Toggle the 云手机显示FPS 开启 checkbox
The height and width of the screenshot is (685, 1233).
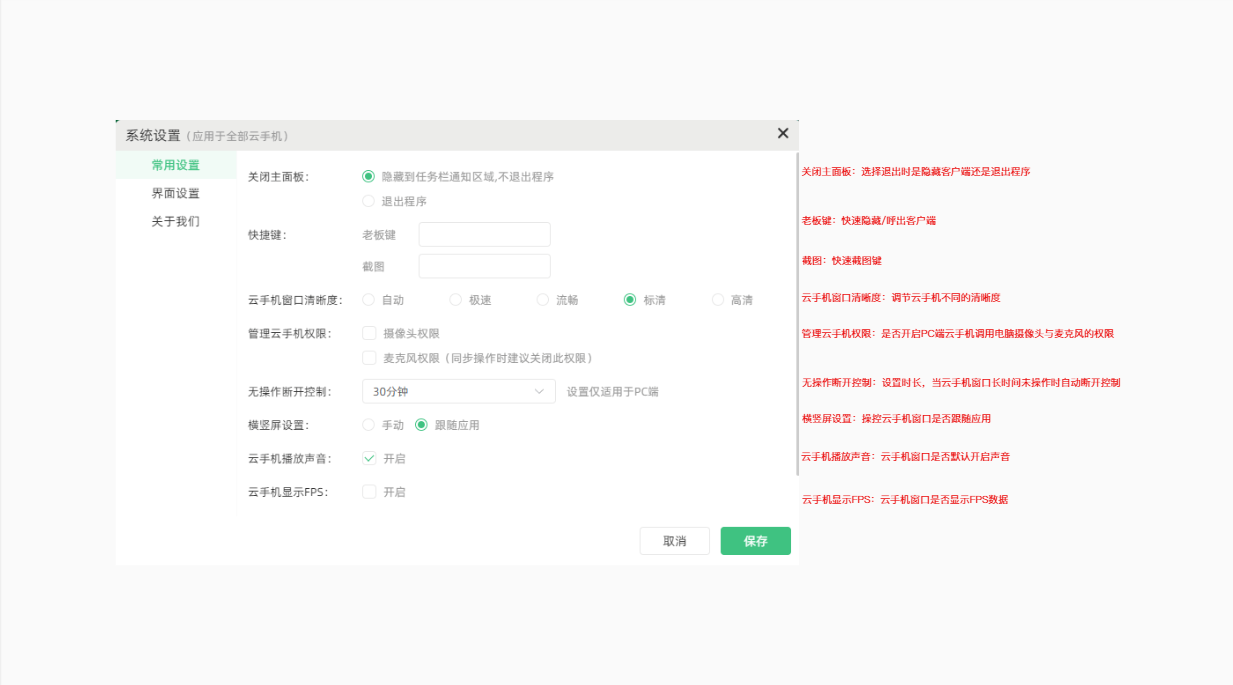pyautogui.click(x=369, y=492)
